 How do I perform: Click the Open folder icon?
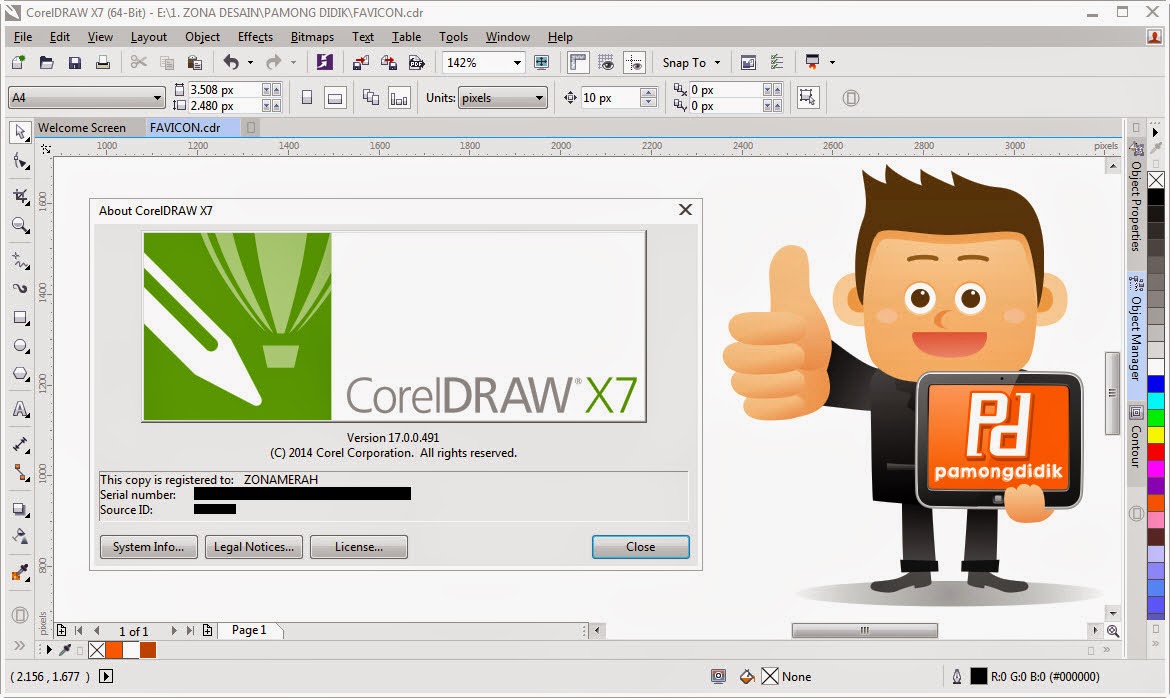[x=46, y=63]
